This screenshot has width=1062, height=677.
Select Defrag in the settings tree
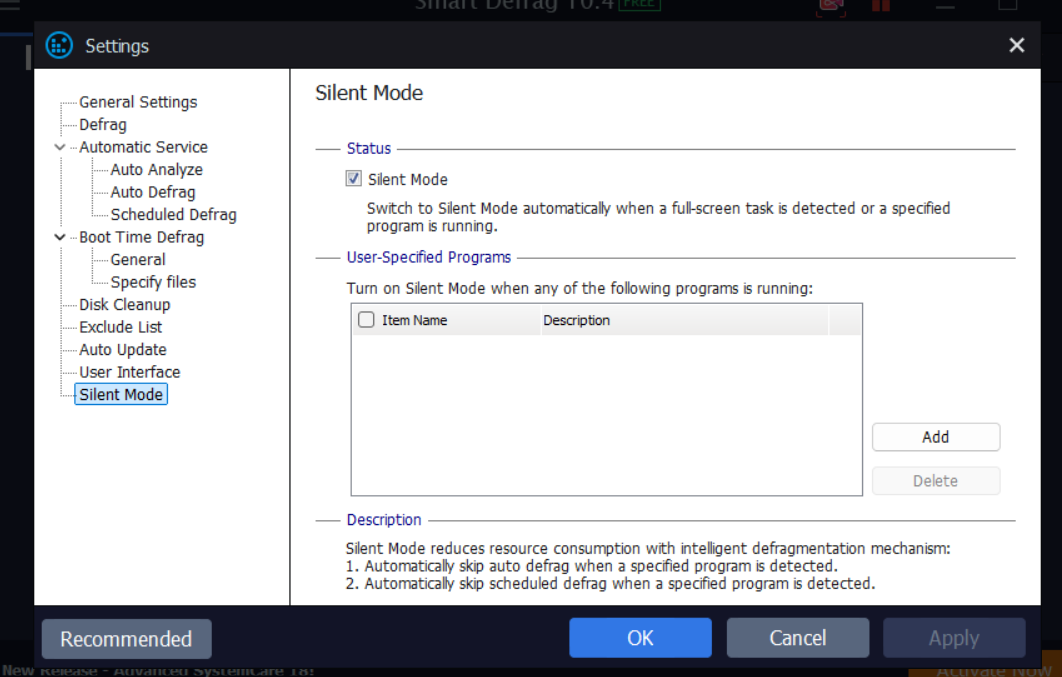[103, 125]
